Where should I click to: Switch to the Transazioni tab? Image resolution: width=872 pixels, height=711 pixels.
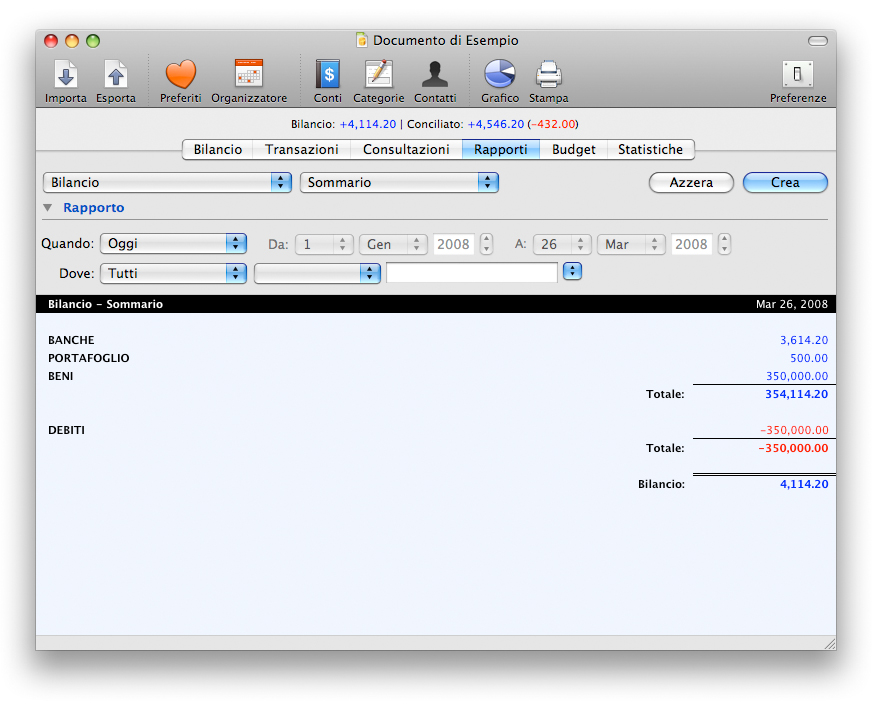[302, 150]
